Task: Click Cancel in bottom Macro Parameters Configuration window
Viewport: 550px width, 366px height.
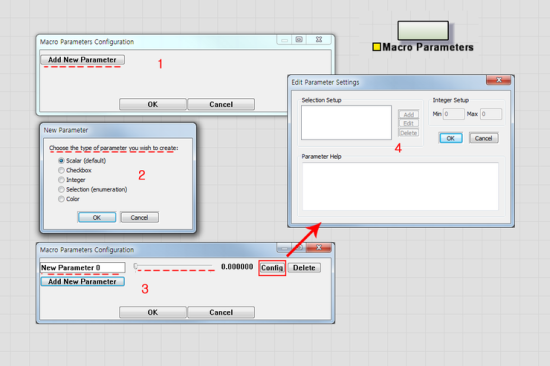Action: point(221,312)
